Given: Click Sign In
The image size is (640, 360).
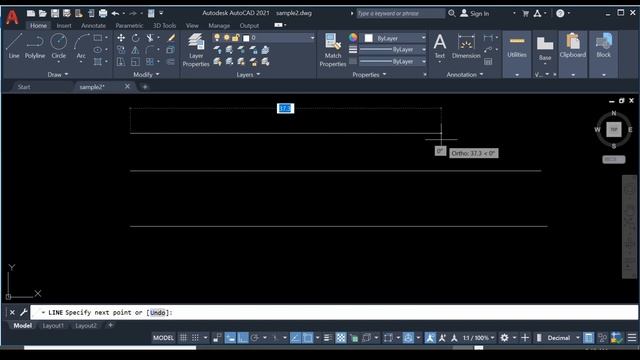Looking at the screenshot, I should click(475, 13).
